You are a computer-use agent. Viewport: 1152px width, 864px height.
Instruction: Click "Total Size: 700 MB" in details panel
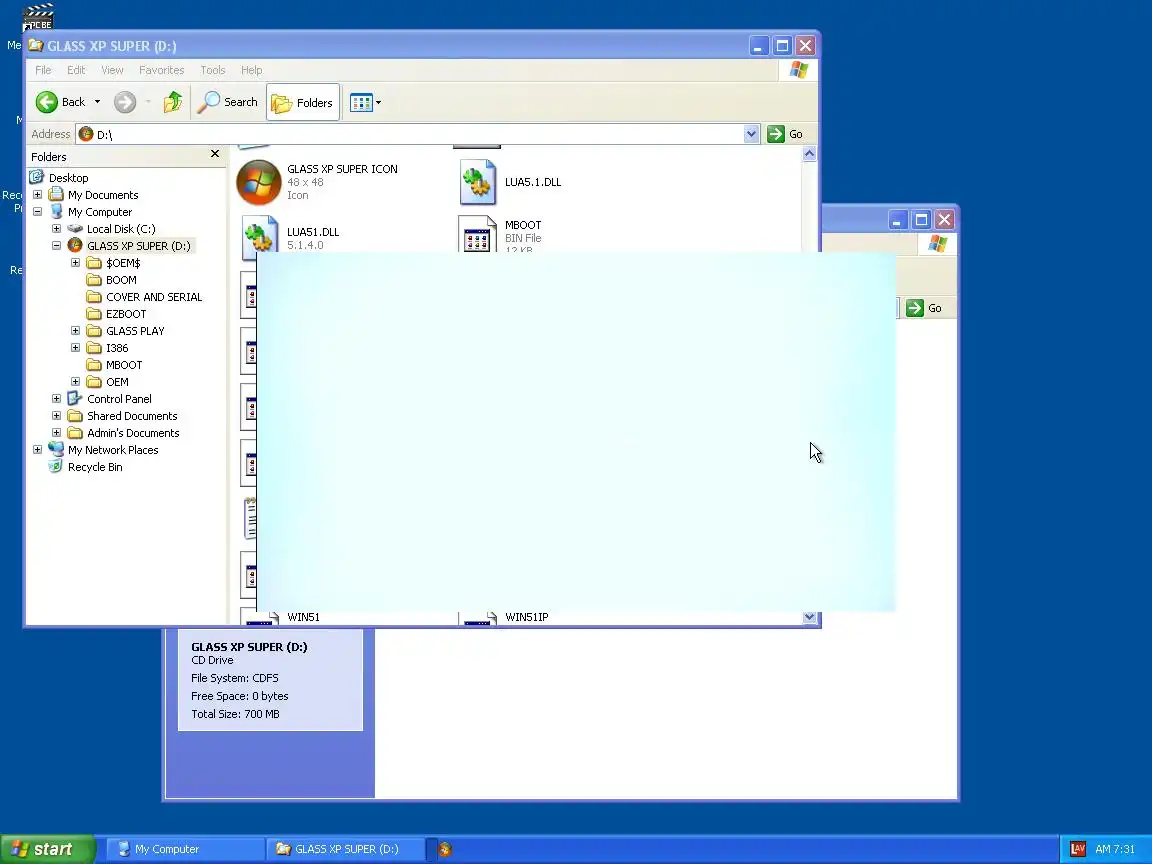pos(235,714)
